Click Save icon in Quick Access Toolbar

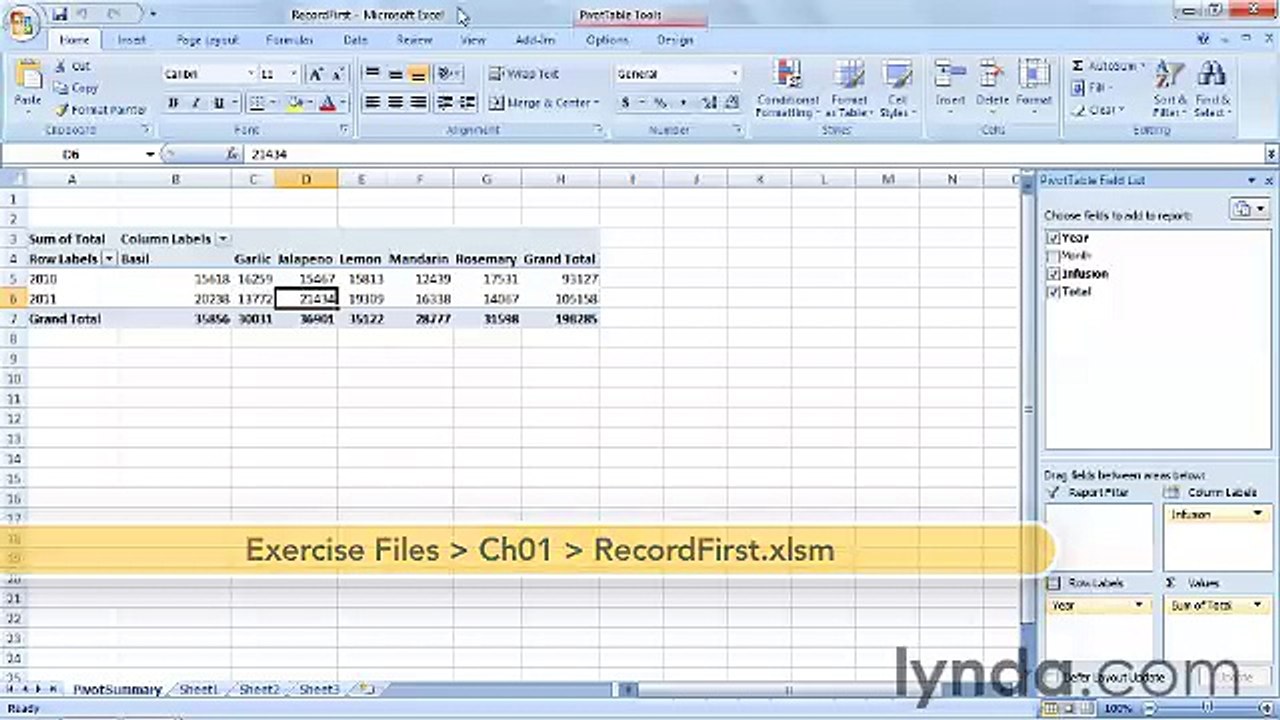[60, 15]
